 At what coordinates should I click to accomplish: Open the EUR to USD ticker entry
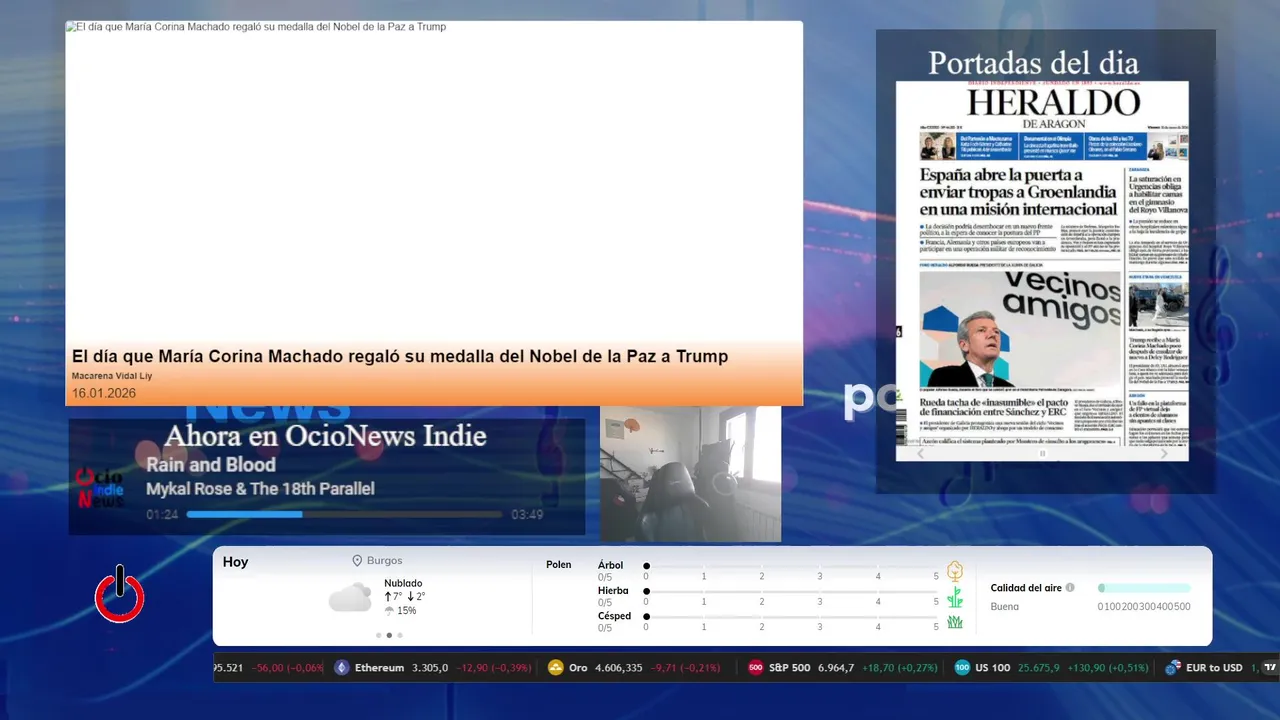tap(1211, 668)
